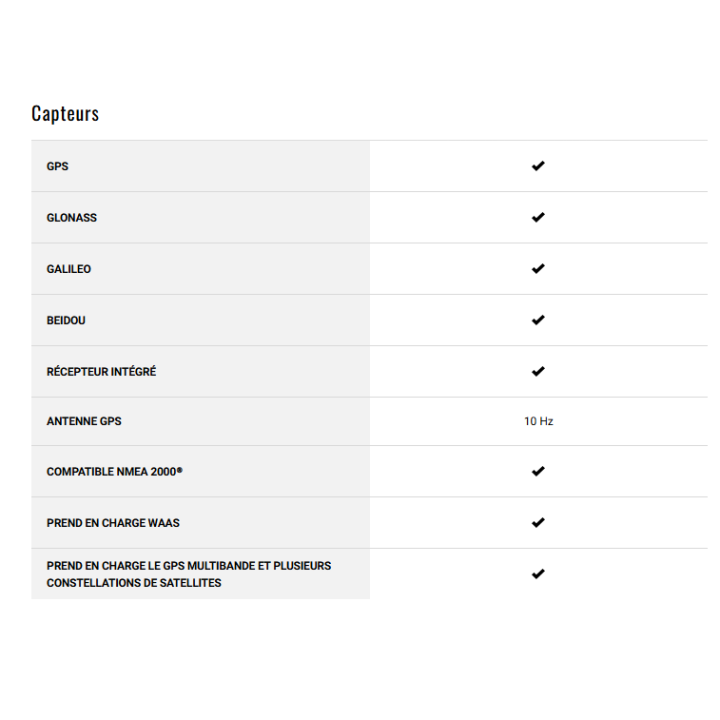This screenshot has width=720, height=720.
Task: Click the checkmark for Récepteur intégré
Action: tap(538, 371)
